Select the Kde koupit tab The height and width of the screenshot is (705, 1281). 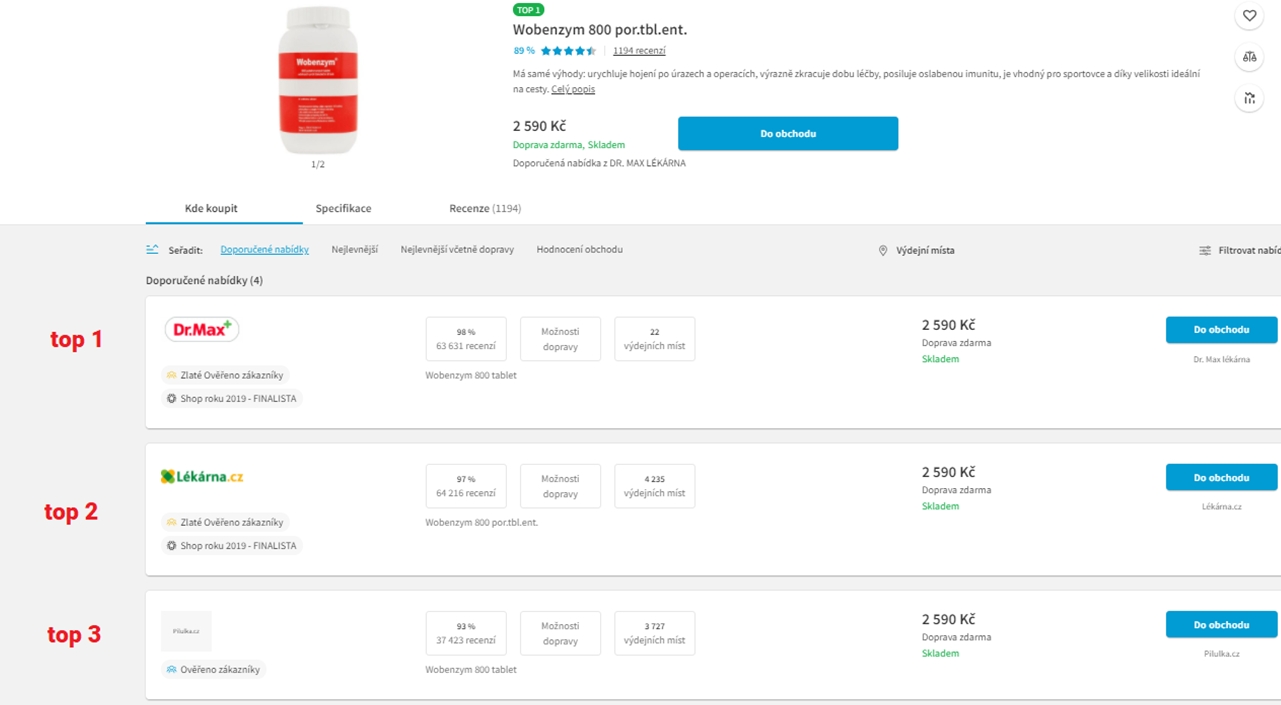point(211,209)
